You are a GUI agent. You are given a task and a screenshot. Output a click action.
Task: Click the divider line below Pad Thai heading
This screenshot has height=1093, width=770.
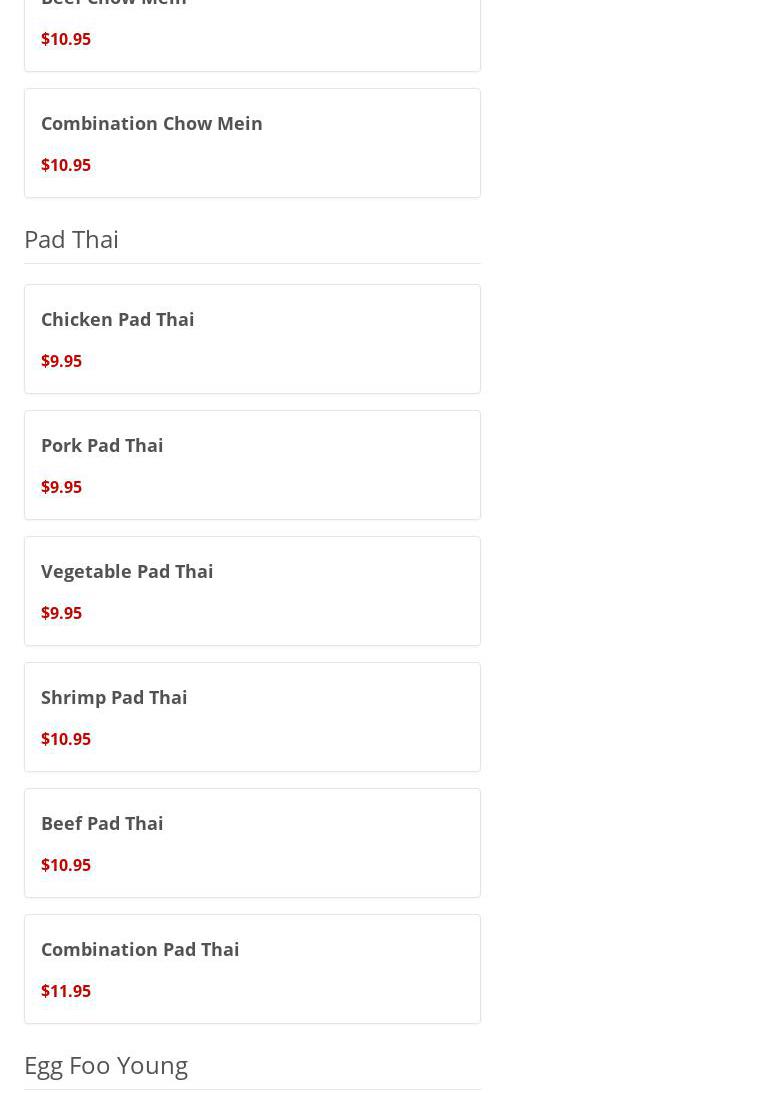[252, 263]
